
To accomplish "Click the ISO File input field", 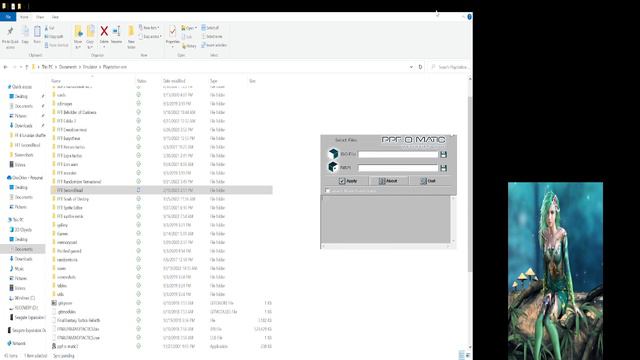I will (398, 155).
